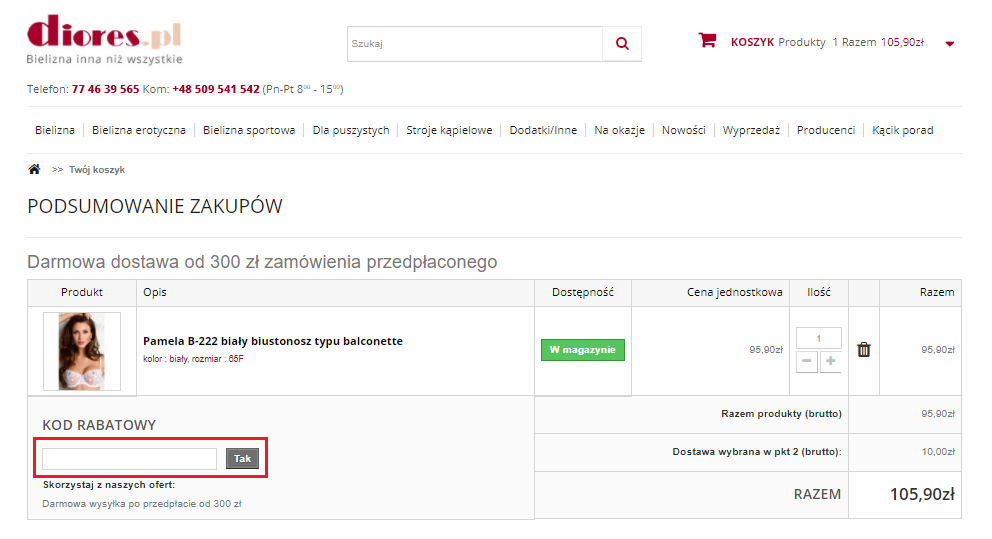The image size is (992, 539).
Task: Expand the cart dropdown arrow
Action: (949, 44)
